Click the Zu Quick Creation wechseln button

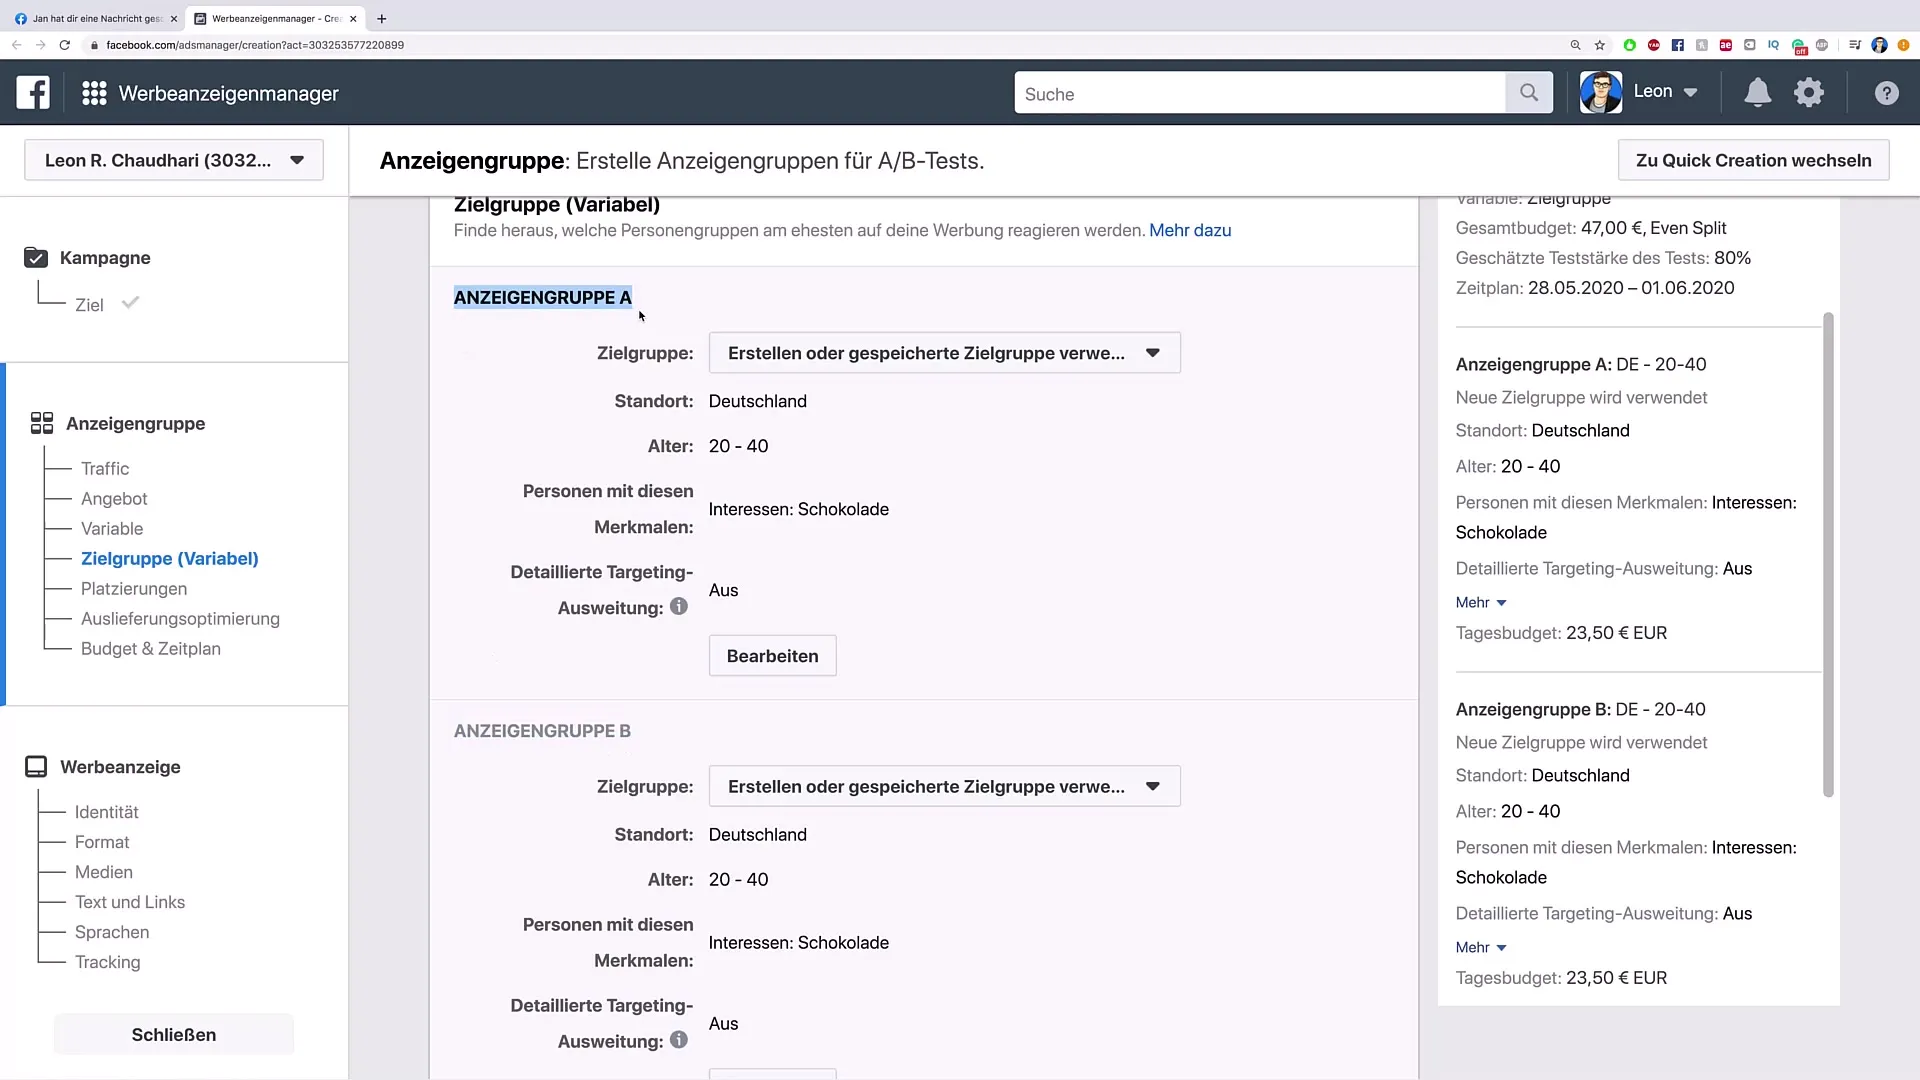[1754, 160]
